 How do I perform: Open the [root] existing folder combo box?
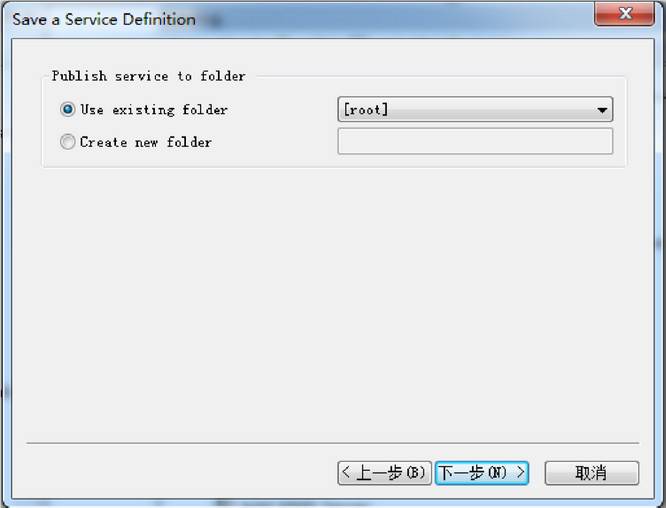point(475,110)
